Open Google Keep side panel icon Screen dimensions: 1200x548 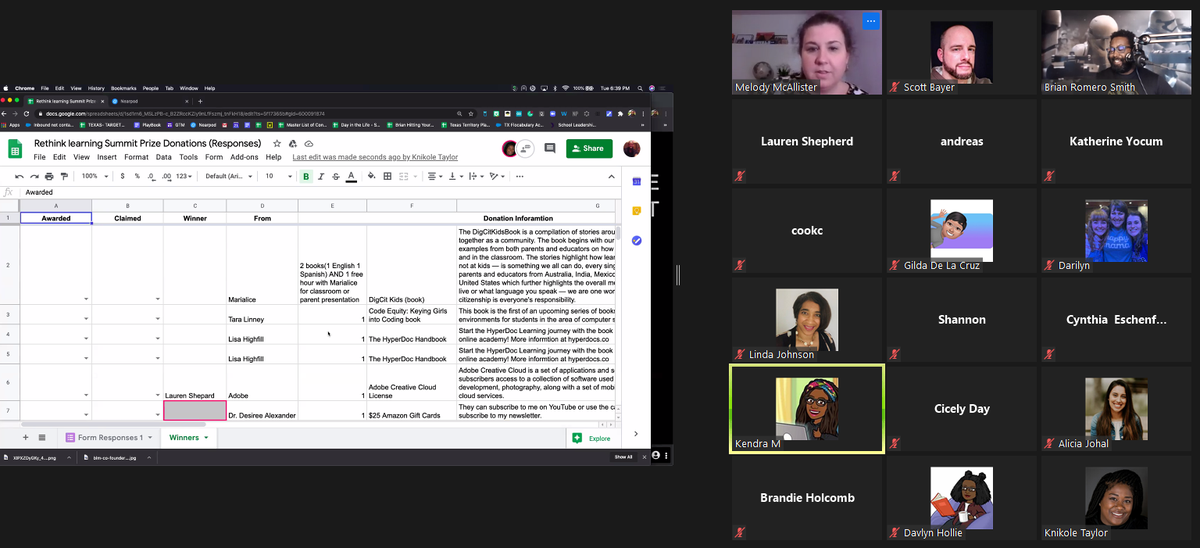(x=636, y=210)
